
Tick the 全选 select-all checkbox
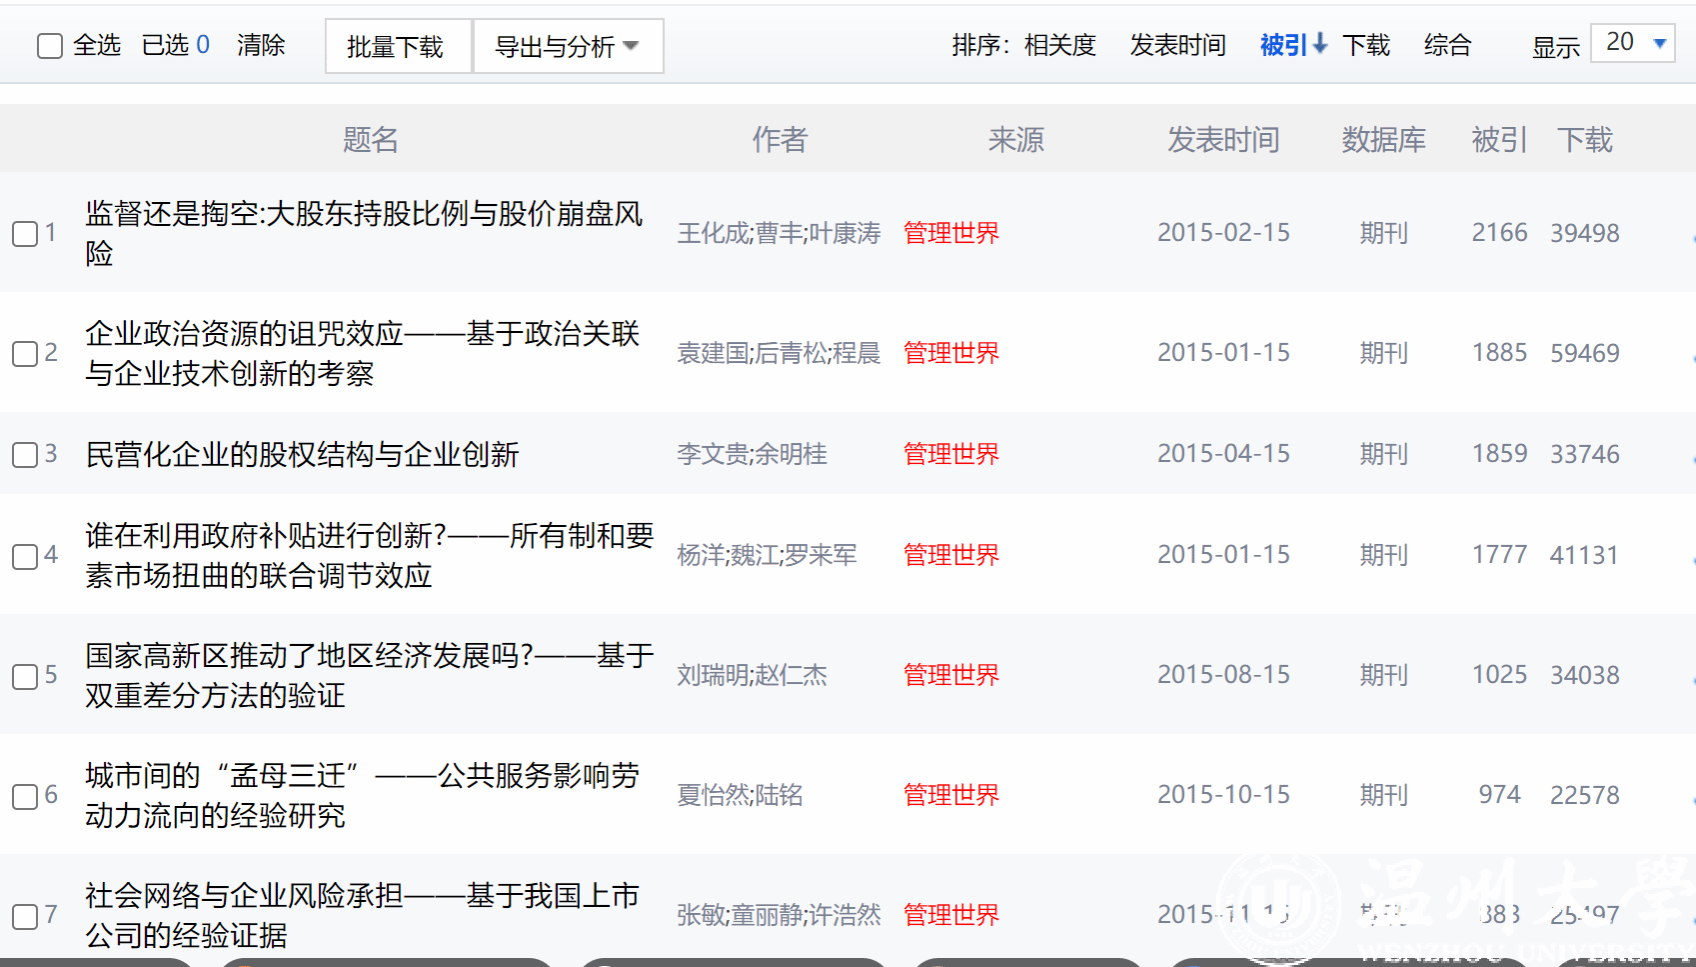coord(49,46)
